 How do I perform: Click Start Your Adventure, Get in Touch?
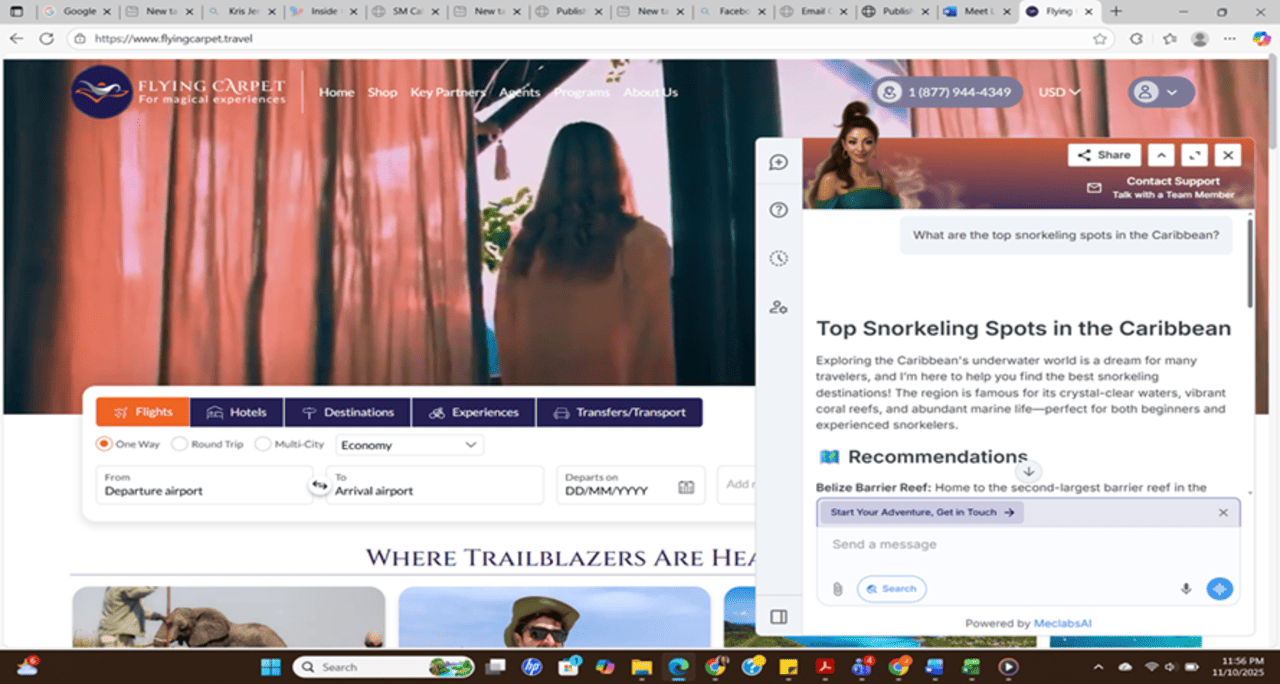pyautogui.click(x=920, y=512)
